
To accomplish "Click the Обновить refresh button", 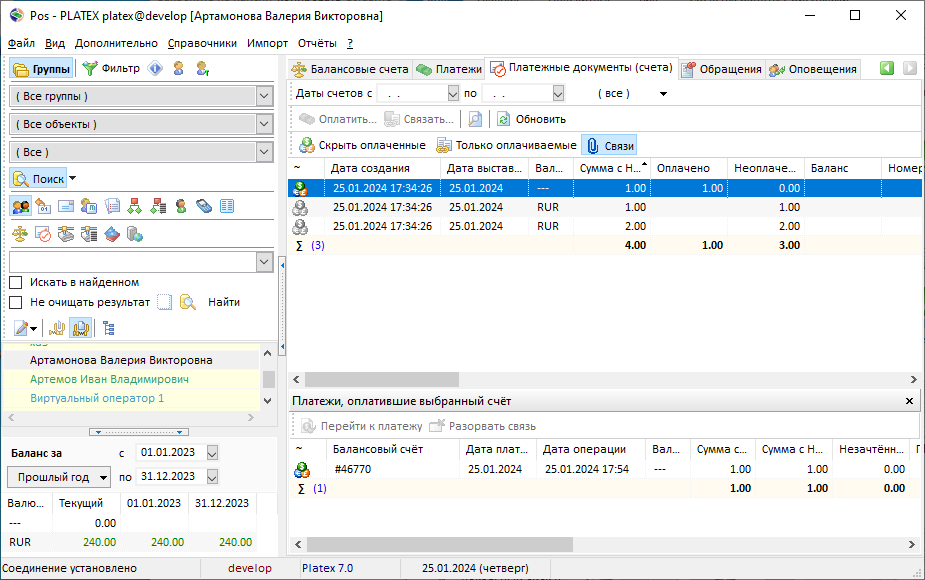I will point(531,119).
